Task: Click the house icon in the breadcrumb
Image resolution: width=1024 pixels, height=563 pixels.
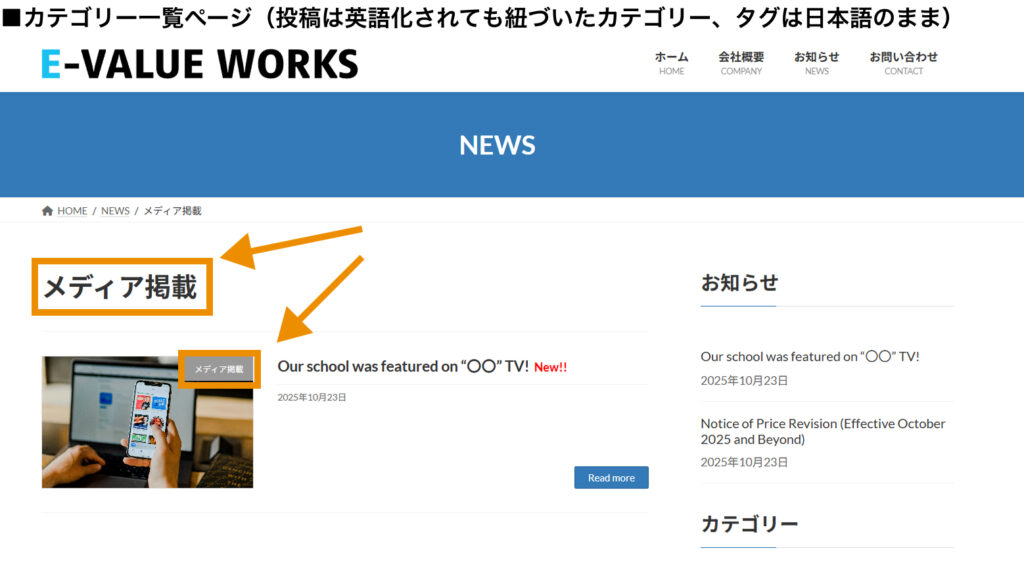Action: pyautogui.click(x=47, y=211)
